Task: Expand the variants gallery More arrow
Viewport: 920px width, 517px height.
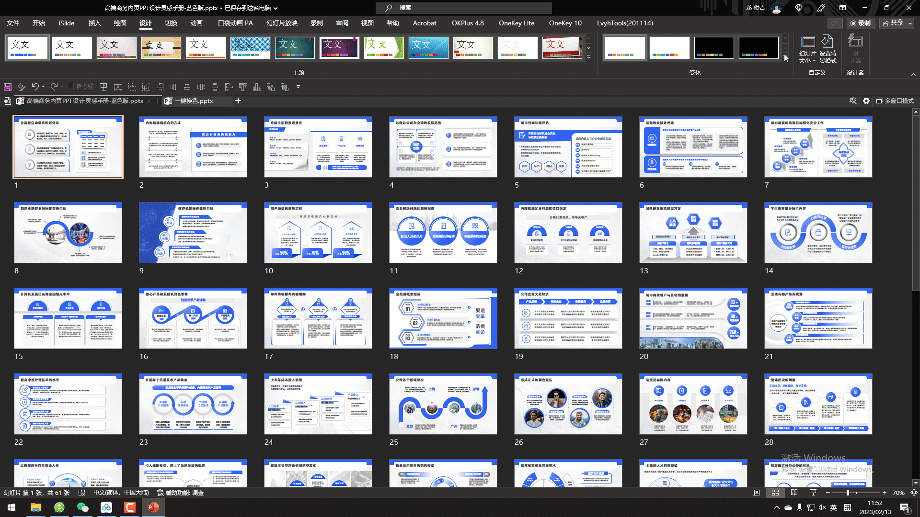Action: click(786, 58)
